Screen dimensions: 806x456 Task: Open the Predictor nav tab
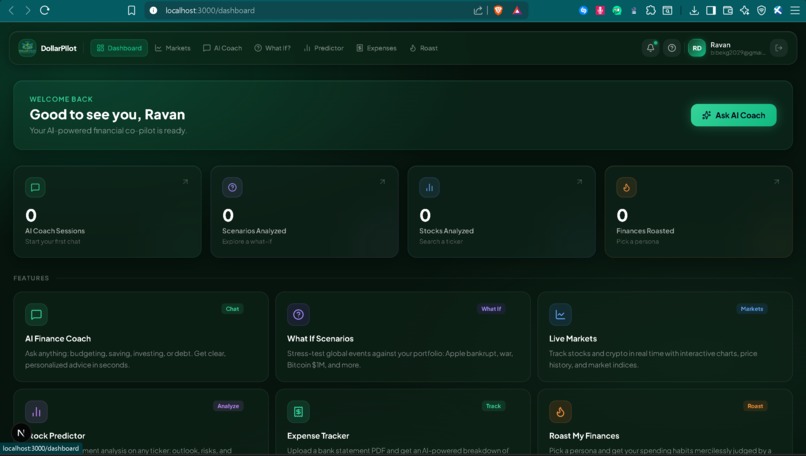tap(323, 48)
